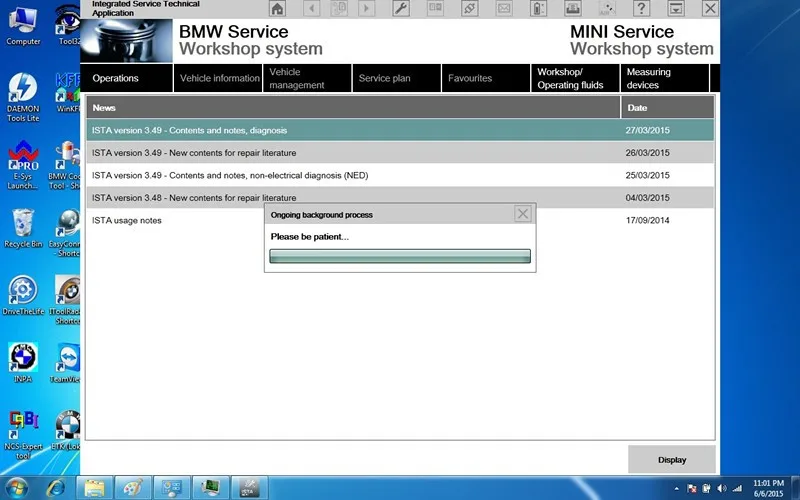Screen dimensions: 800x500
Task: Click the Display button
Action: tap(672, 460)
